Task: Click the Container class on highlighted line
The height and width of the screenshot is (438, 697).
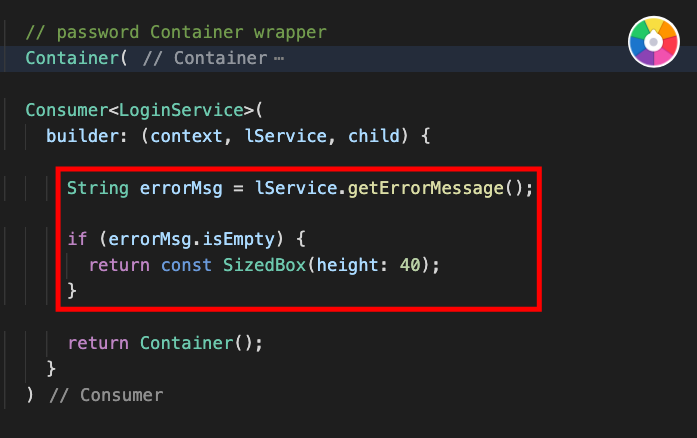Action: [x=72, y=58]
